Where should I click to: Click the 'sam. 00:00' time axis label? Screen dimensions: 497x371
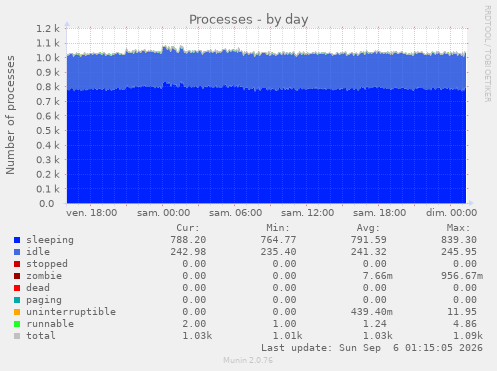(163, 213)
